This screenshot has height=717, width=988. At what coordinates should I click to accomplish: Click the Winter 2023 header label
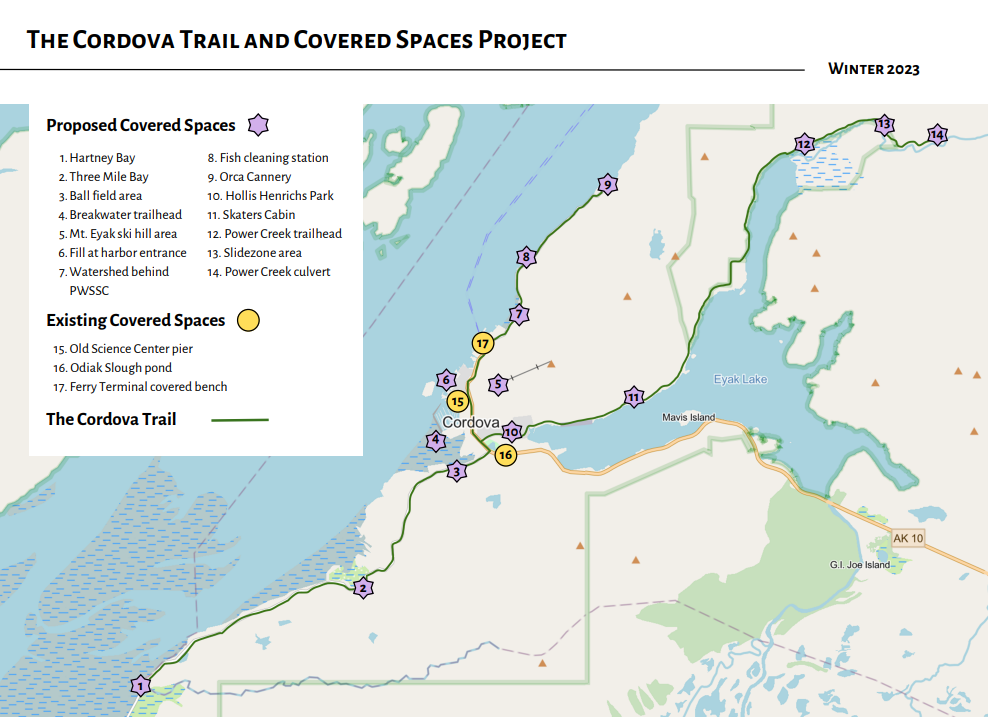coord(873,70)
